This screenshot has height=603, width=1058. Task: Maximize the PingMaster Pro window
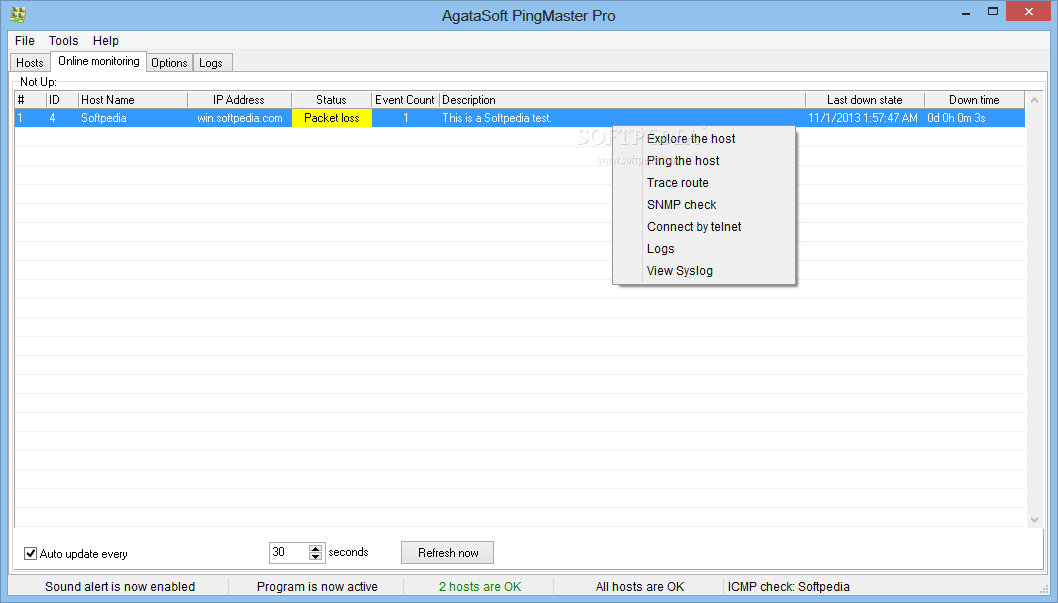click(x=993, y=11)
